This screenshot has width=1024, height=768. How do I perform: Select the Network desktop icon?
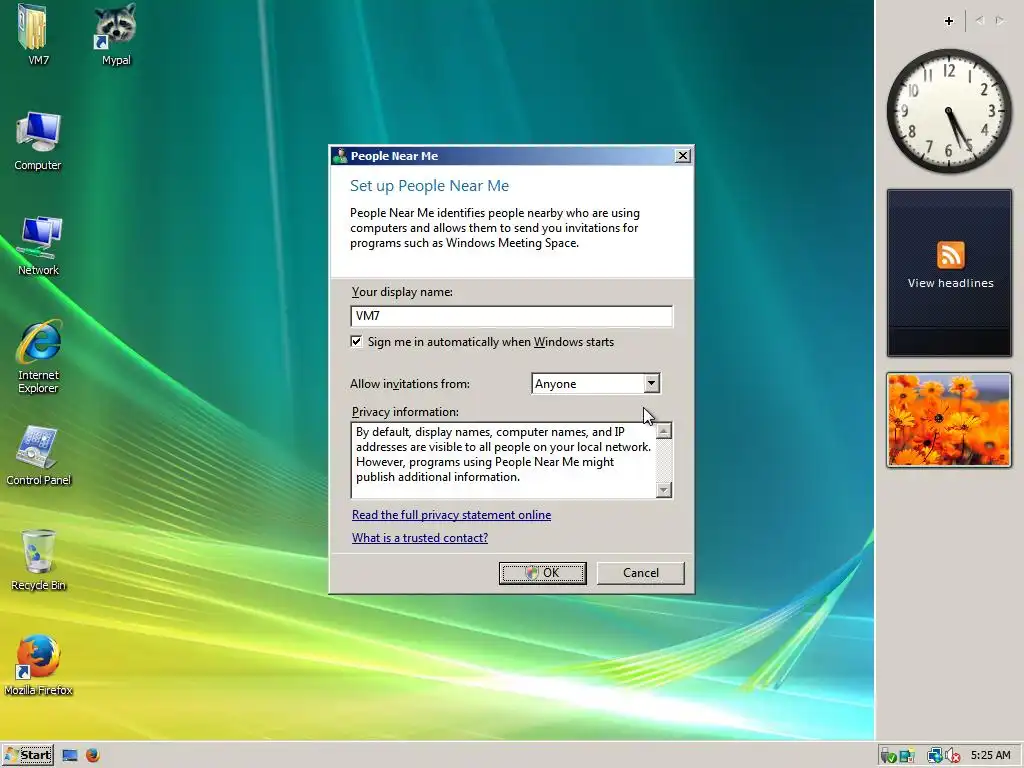[x=39, y=236]
